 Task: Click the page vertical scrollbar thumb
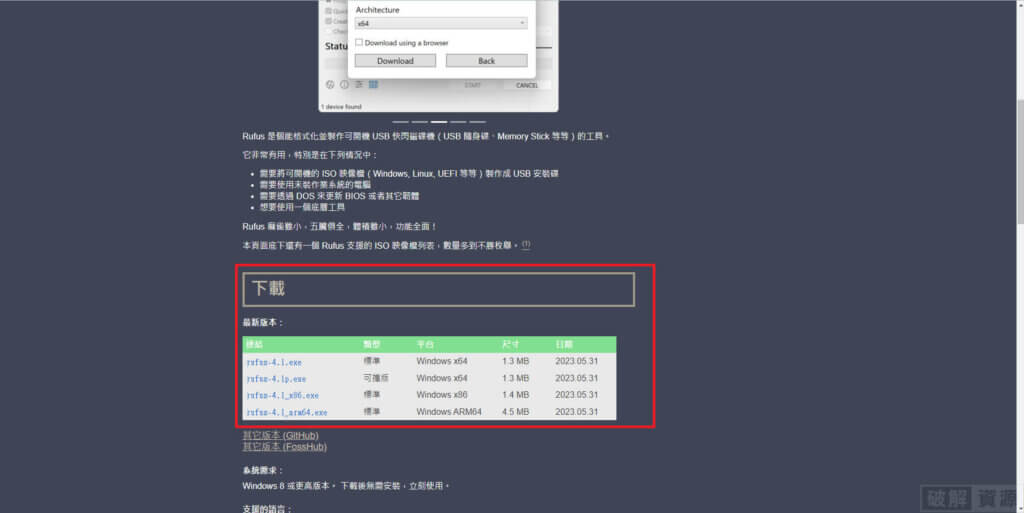pos(1020,161)
